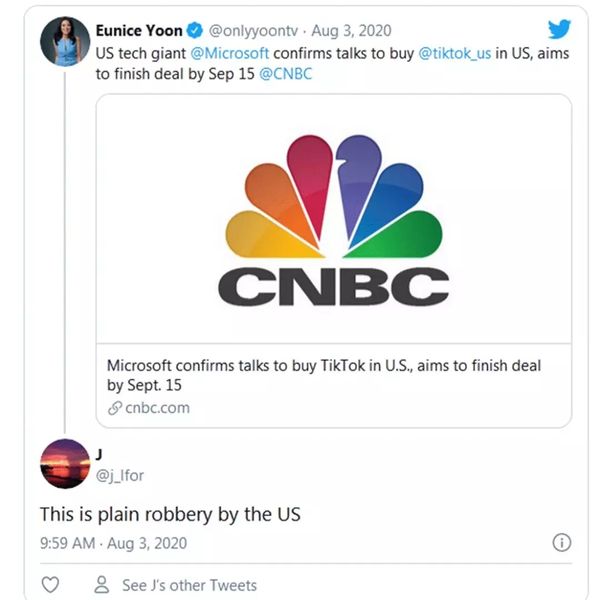The height and width of the screenshot is (600, 600).
Task: Like the tweet with heart icon
Action: point(49,585)
